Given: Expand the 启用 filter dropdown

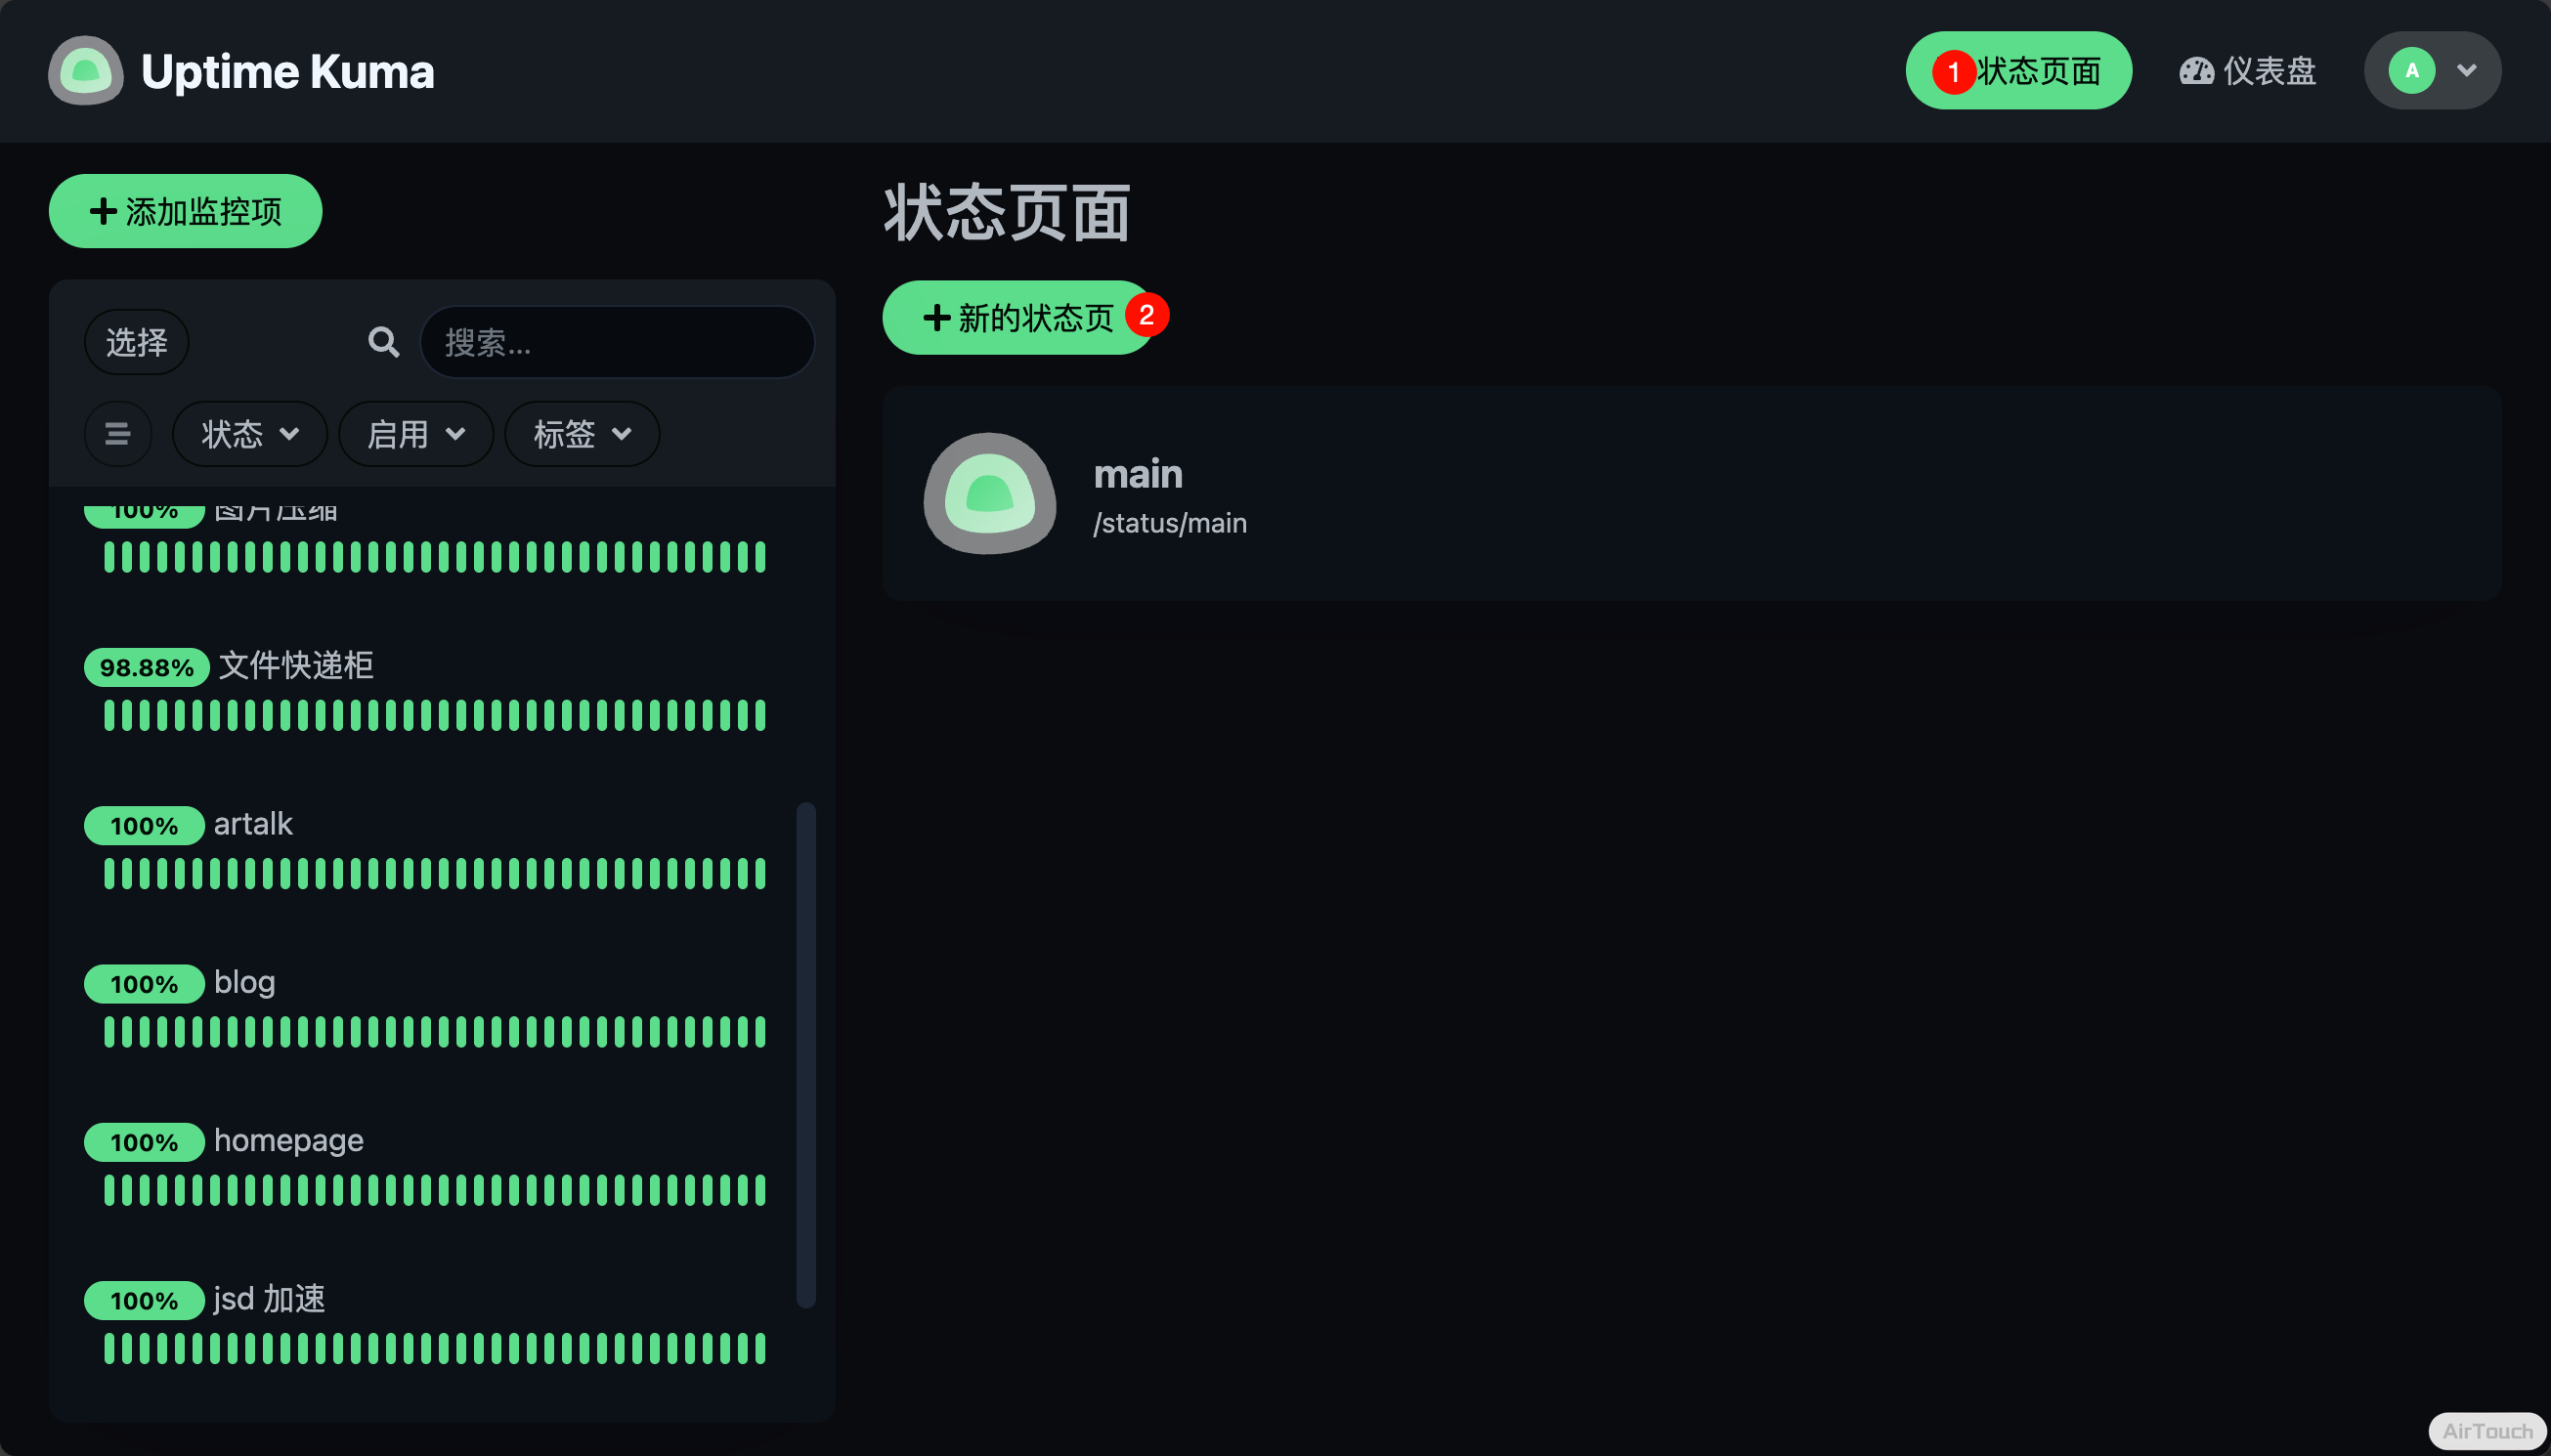Looking at the screenshot, I should (415, 434).
